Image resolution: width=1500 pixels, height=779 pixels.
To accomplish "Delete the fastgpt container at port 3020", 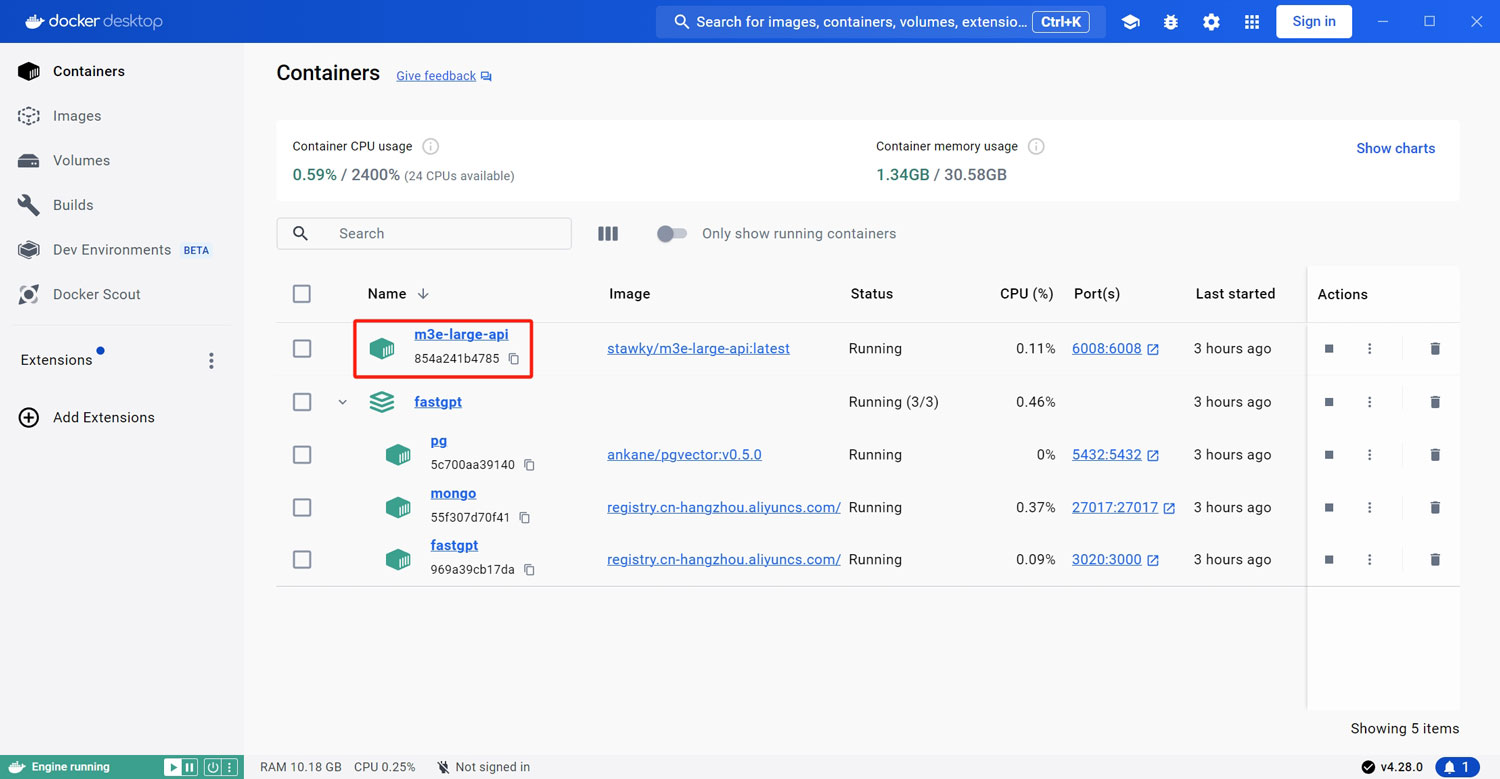I will pos(1435,560).
